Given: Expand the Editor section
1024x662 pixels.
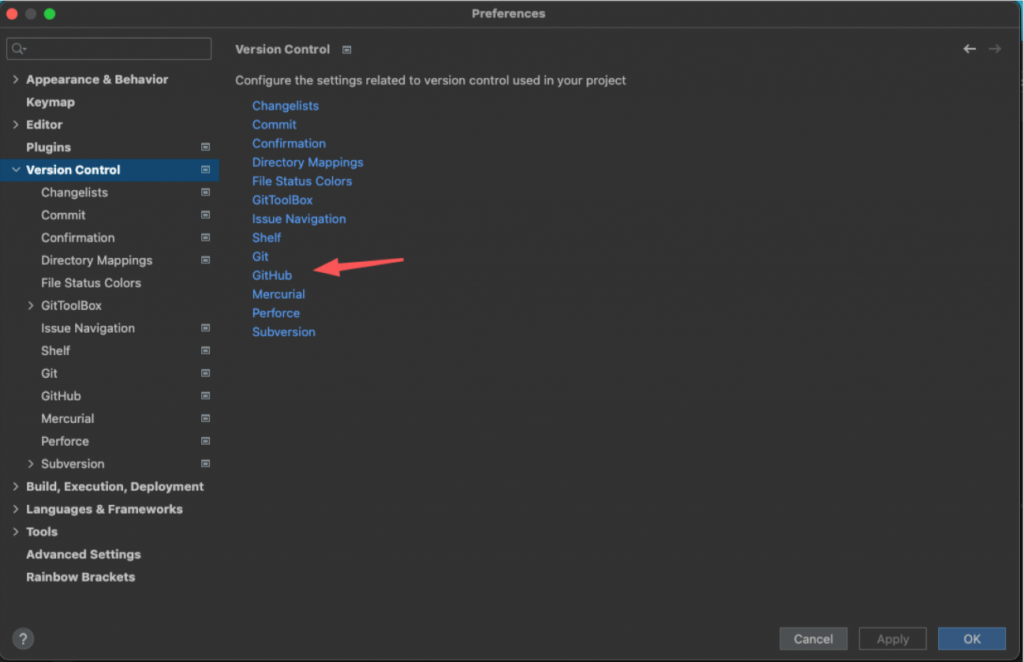Looking at the screenshot, I should [16, 125].
